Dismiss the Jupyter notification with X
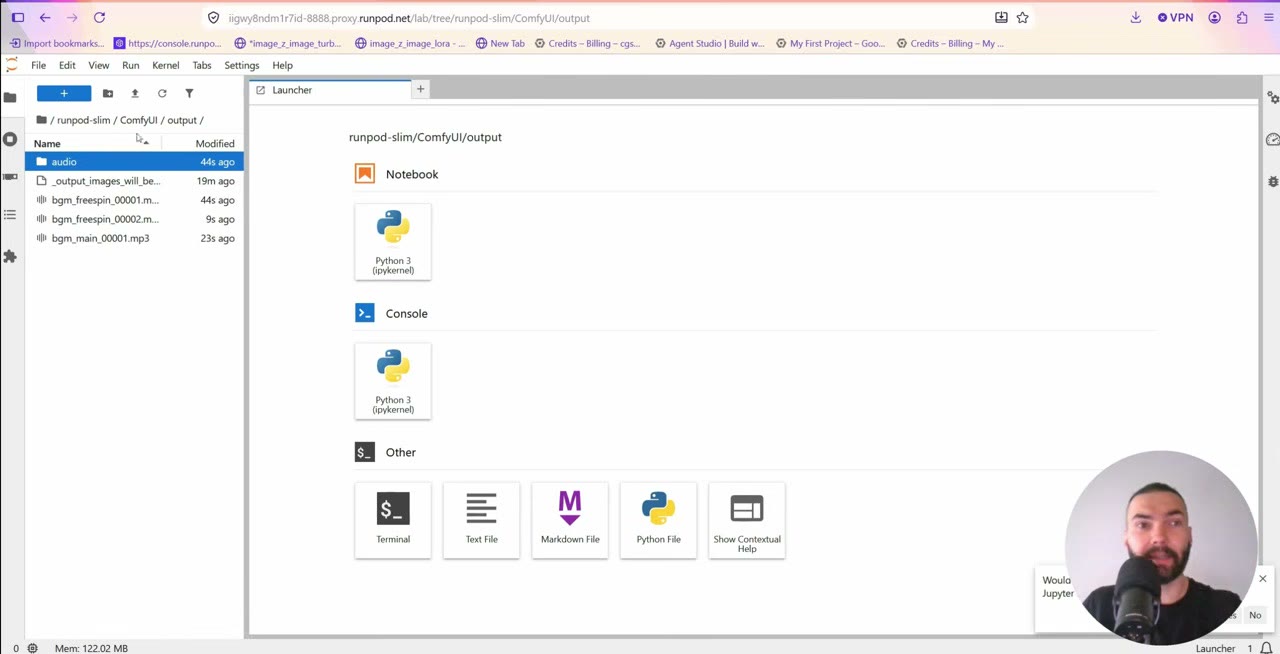The height and width of the screenshot is (654, 1280). 1262,579
